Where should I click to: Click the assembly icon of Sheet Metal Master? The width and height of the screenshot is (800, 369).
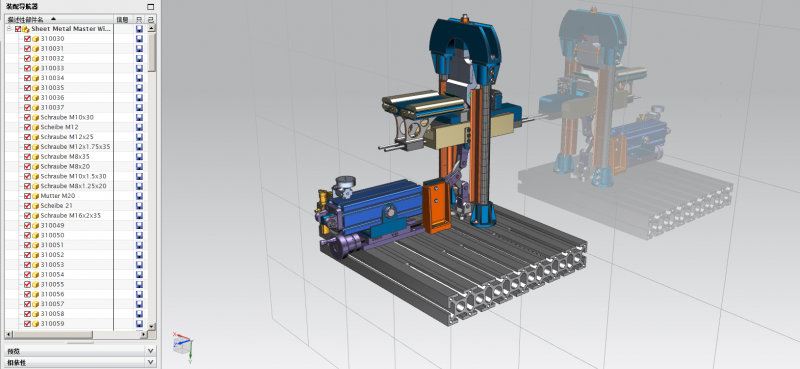click(26, 29)
